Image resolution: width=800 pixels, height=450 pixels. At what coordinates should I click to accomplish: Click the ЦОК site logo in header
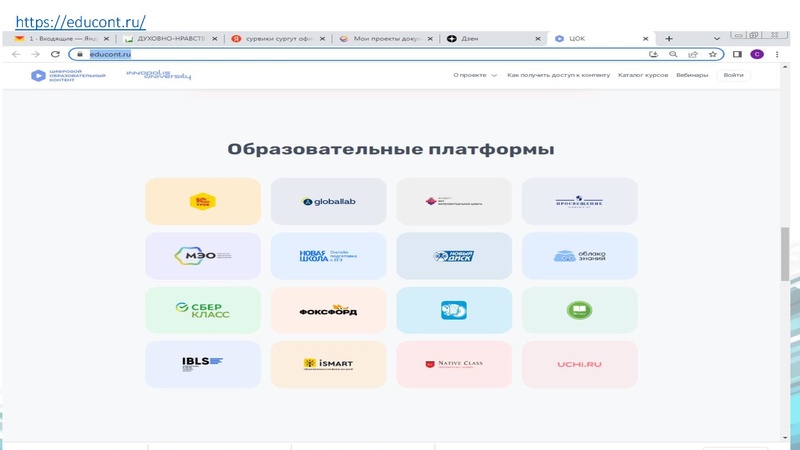[68, 76]
